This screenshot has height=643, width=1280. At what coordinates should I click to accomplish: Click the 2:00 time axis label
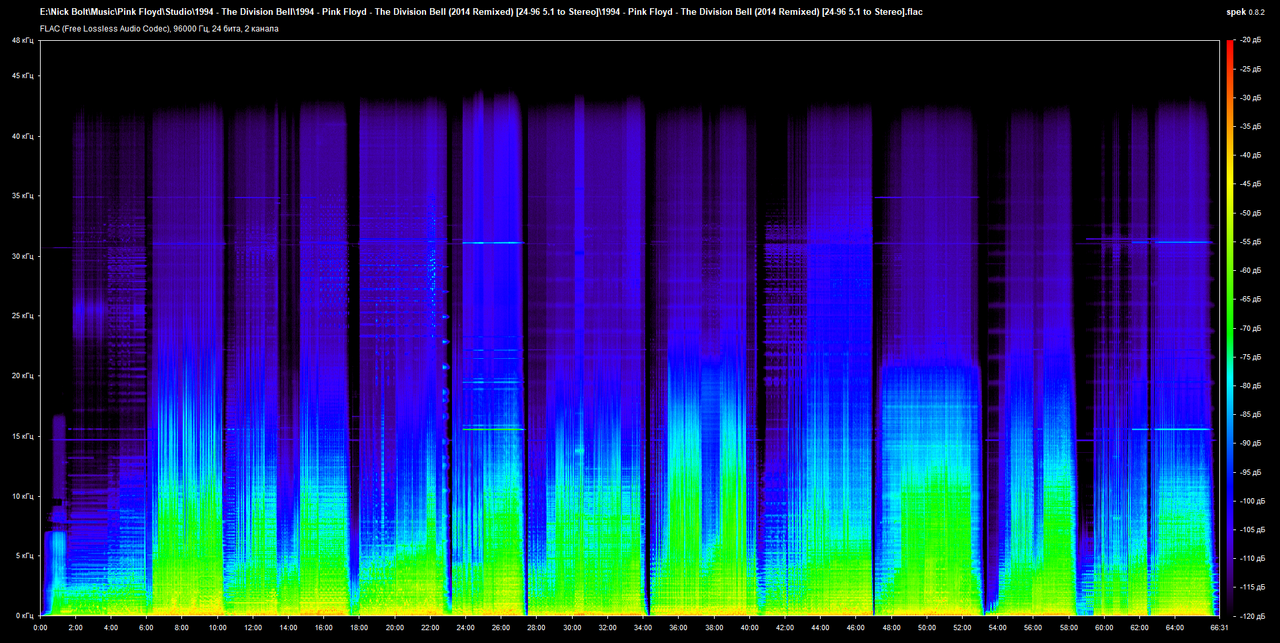point(75,628)
